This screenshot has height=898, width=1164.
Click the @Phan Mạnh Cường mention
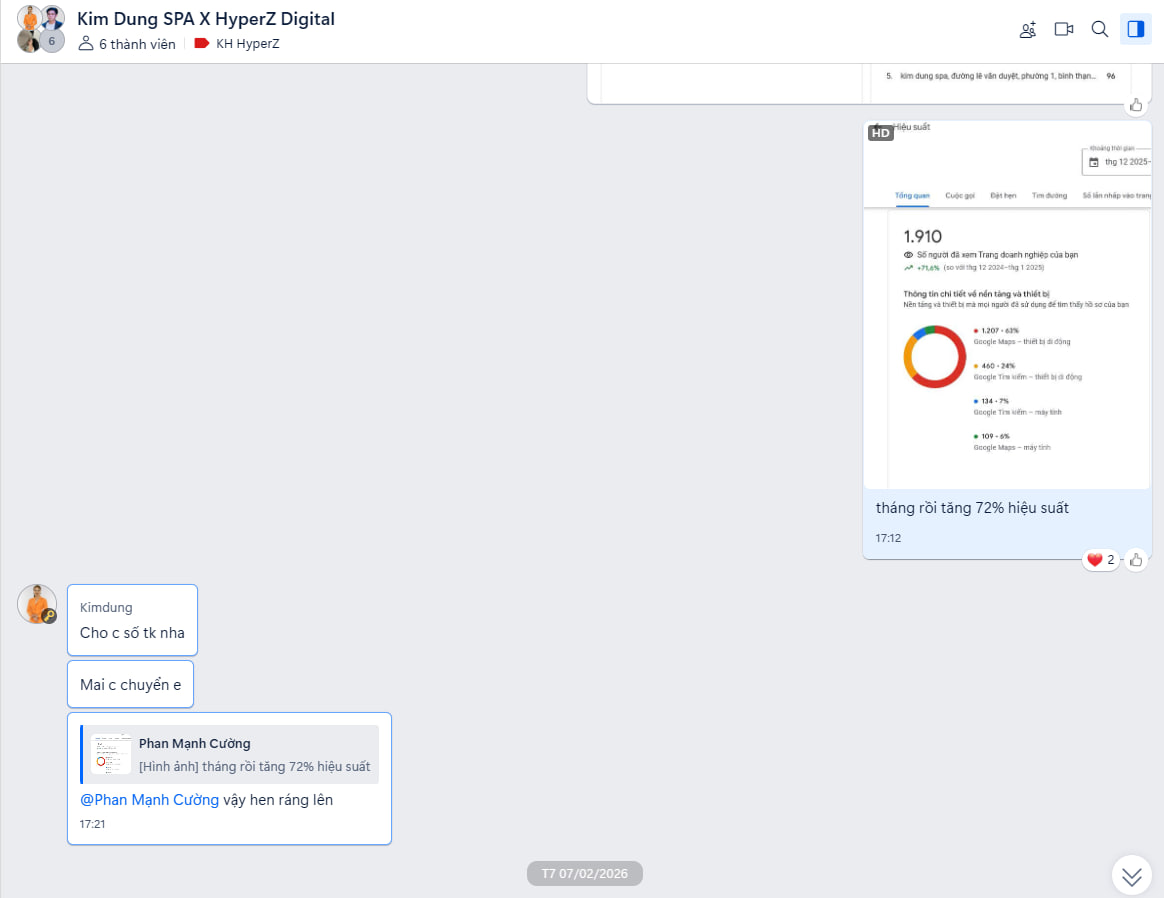[149, 800]
